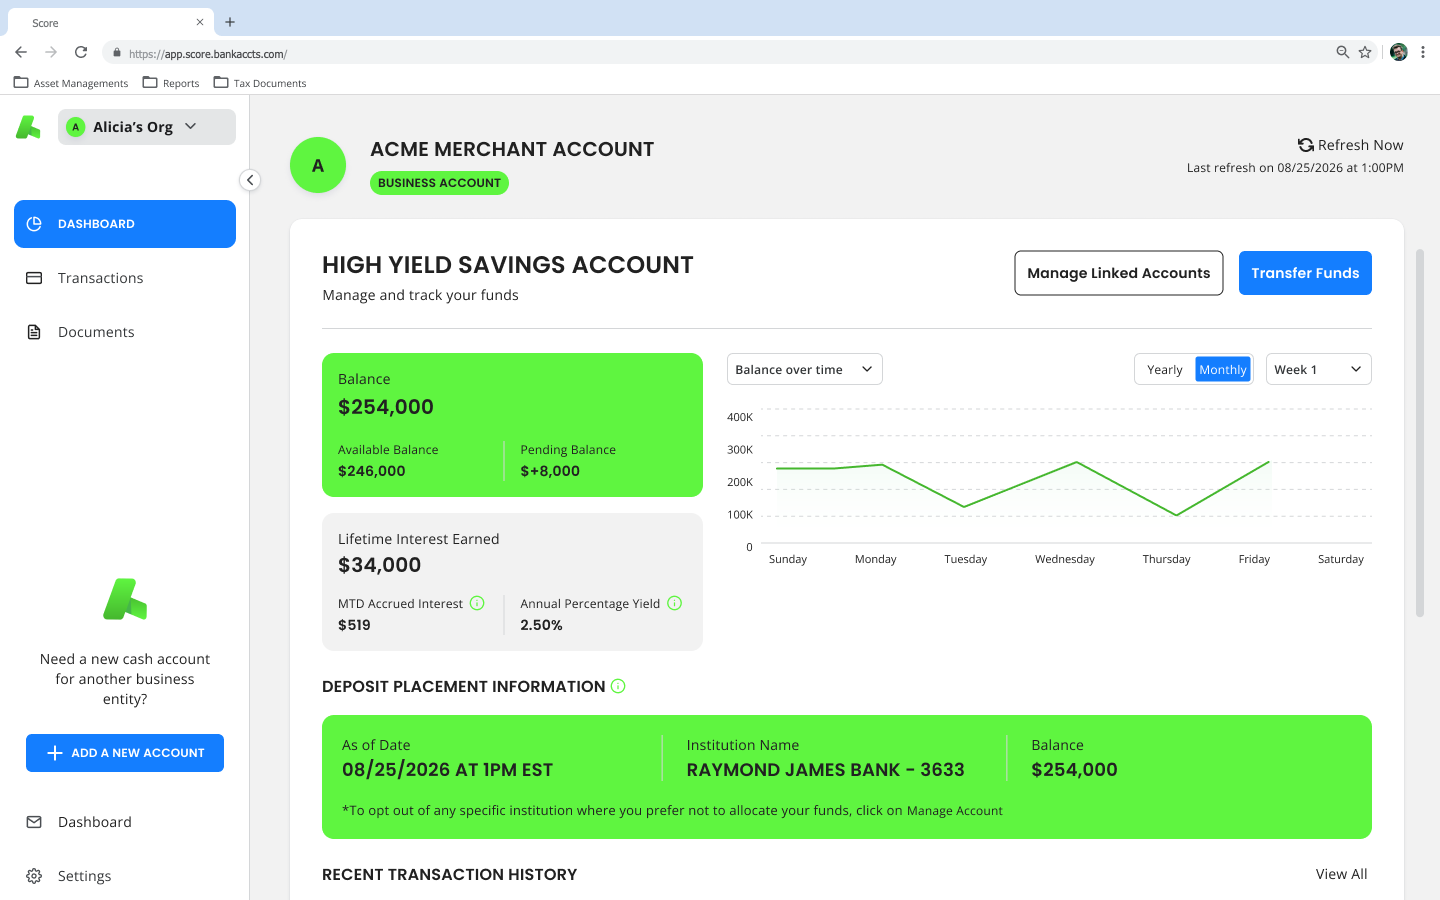Click the Friday label on chart axis

pos(1254,559)
